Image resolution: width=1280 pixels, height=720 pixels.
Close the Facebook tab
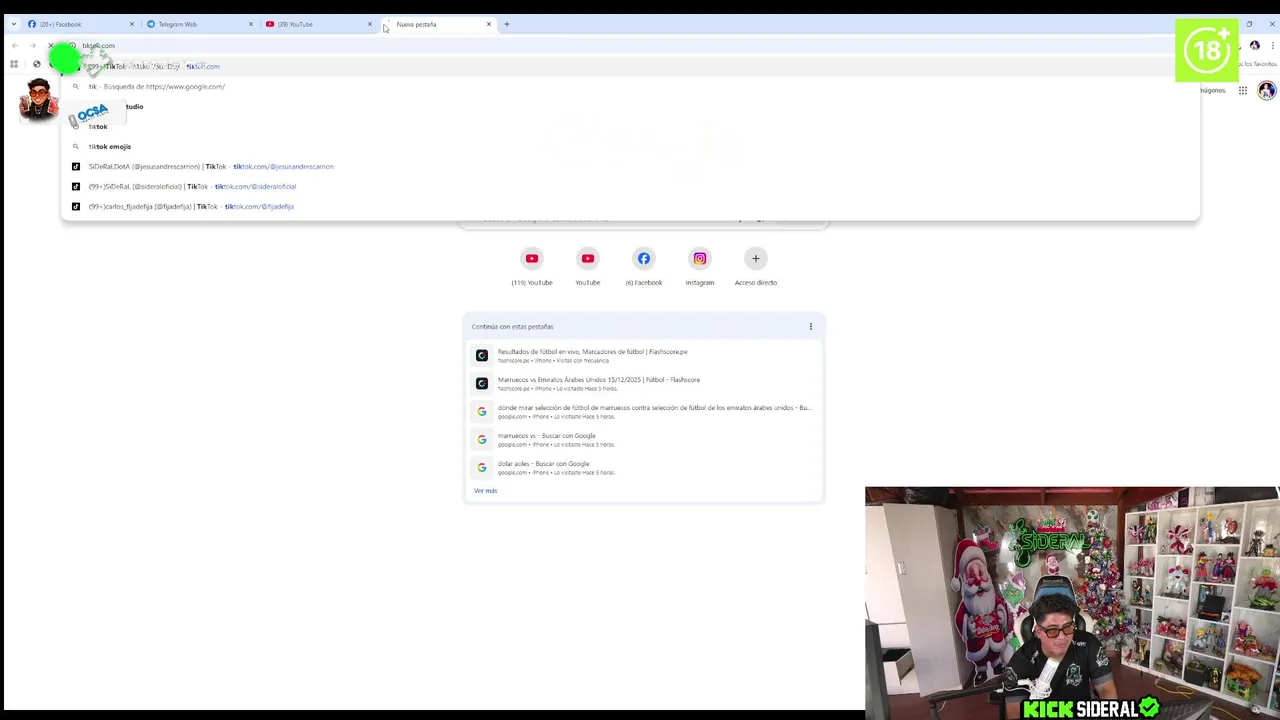(x=131, y=24)
